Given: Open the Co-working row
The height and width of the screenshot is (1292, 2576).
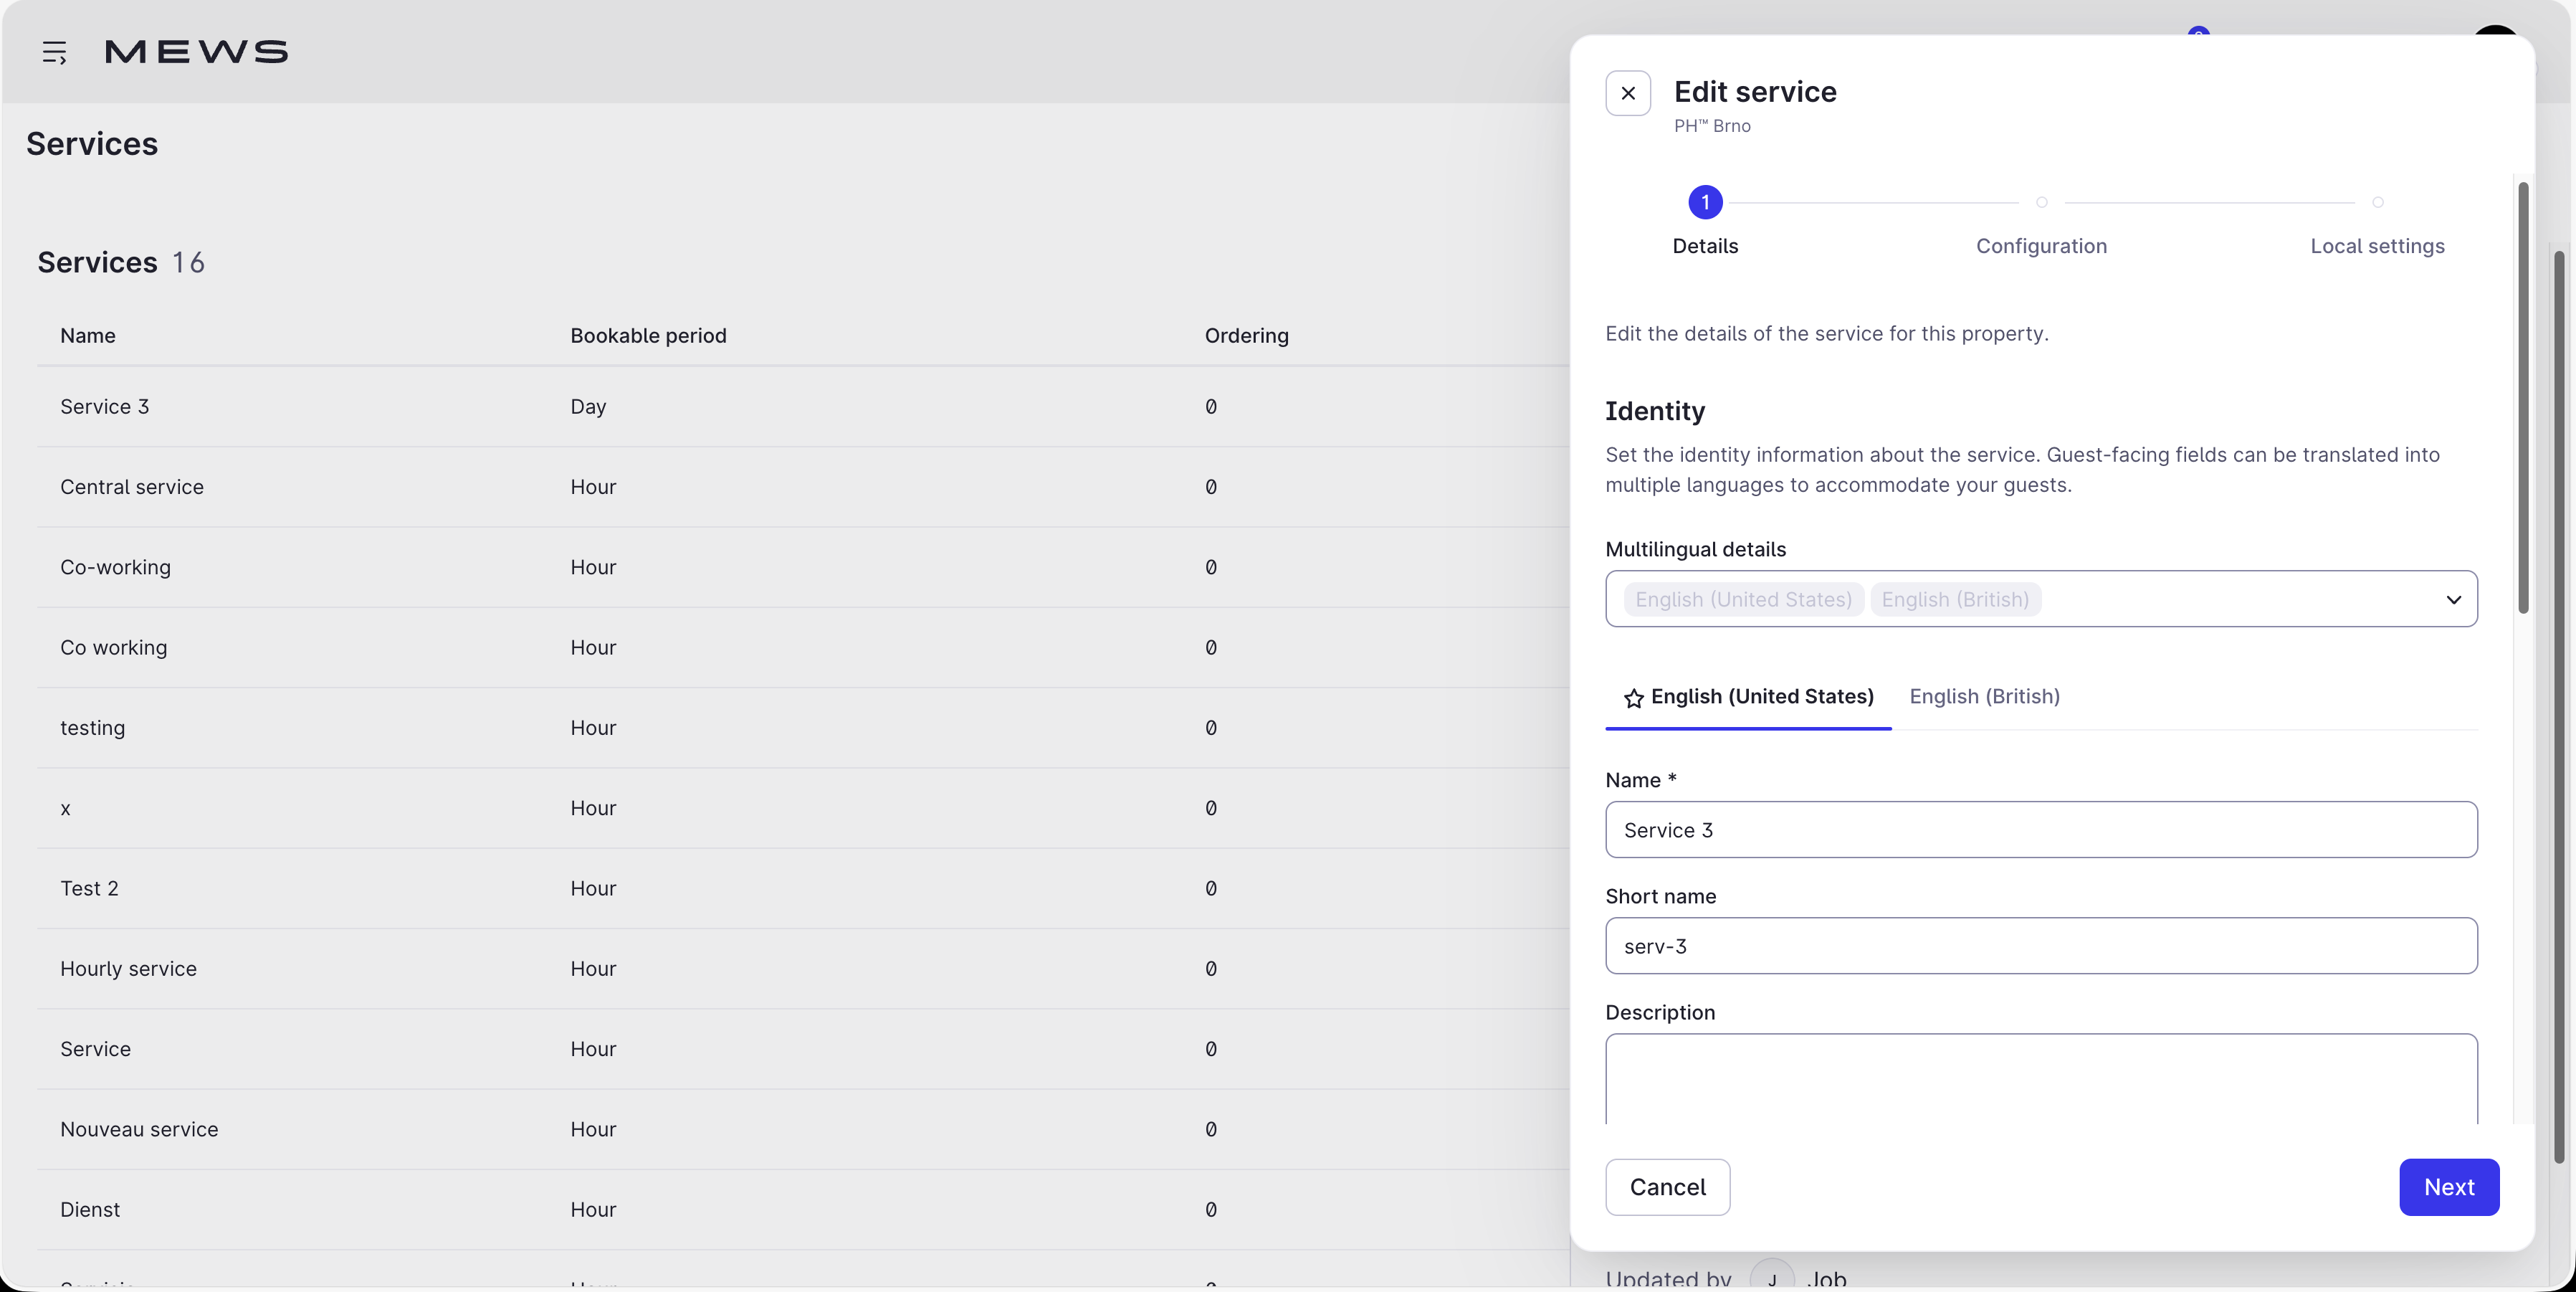Looking at the screenshot, I should (x=802, y=567).
